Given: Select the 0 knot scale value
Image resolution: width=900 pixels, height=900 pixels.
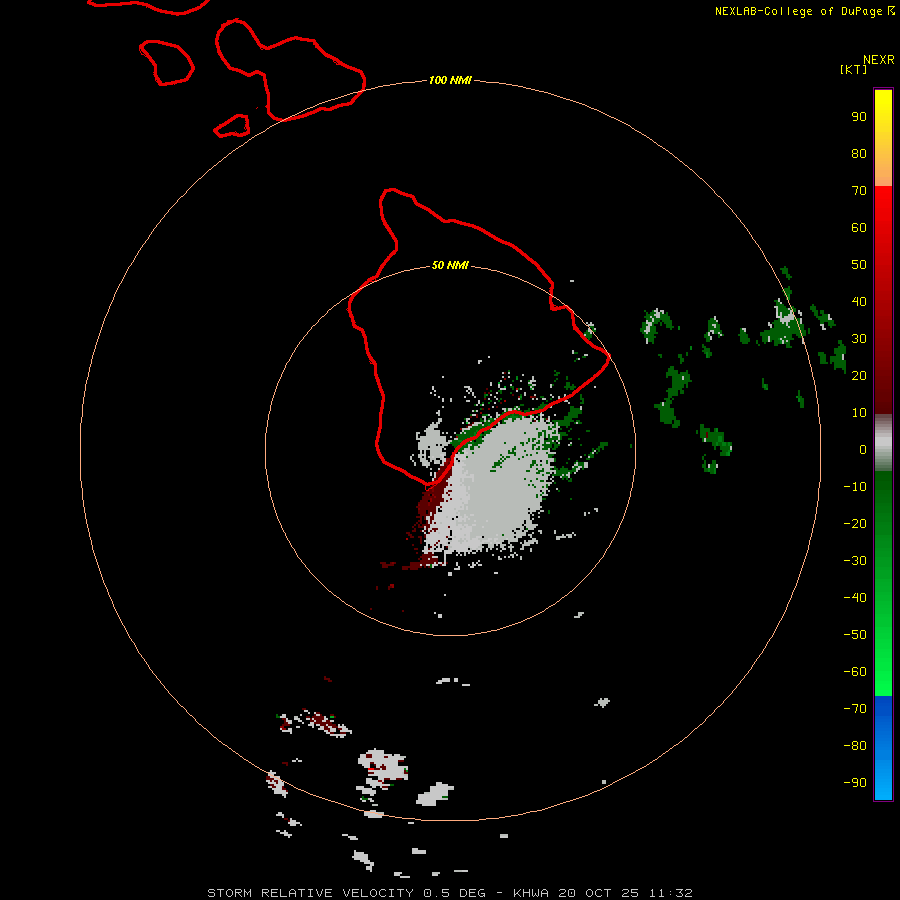Looking at the screenshot, I should [x=863, y=449].
